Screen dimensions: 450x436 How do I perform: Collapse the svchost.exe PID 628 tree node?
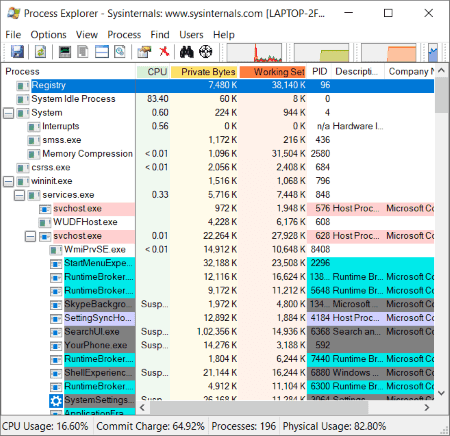click(x=30, y=237)
